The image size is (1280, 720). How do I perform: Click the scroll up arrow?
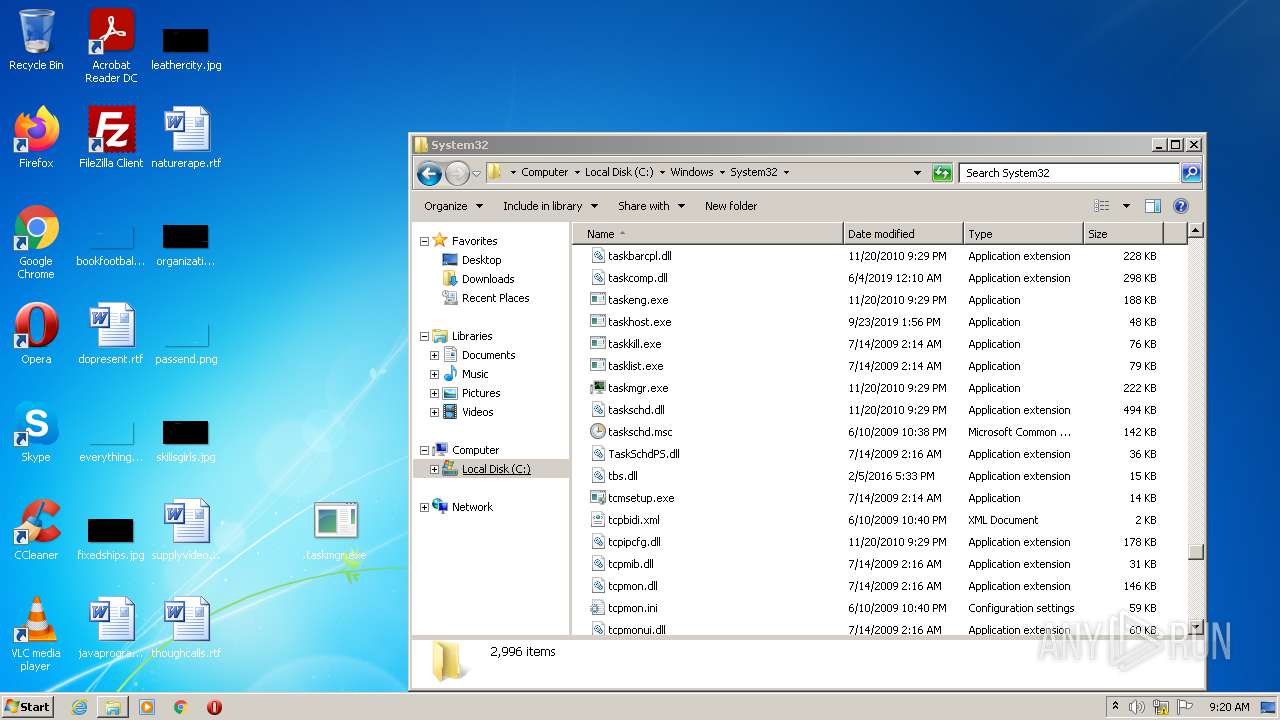coord(1196,231)
